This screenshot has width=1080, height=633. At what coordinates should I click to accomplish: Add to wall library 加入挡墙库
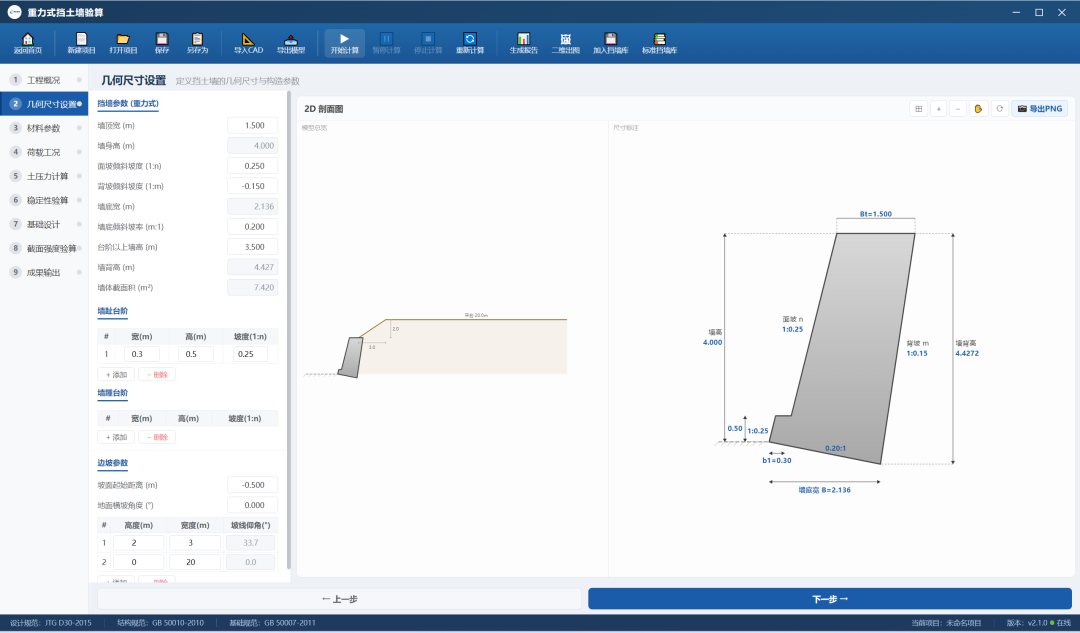click(610, 43)
